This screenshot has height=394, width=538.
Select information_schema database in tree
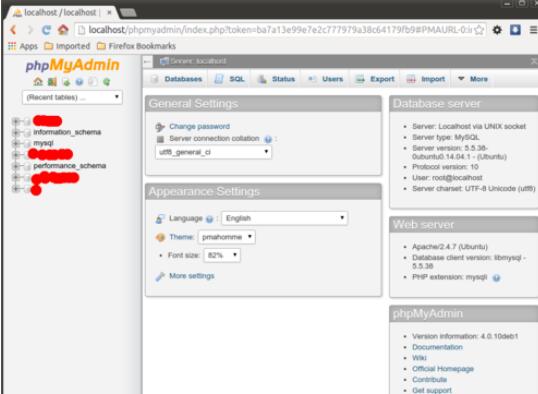click(67, 132)
